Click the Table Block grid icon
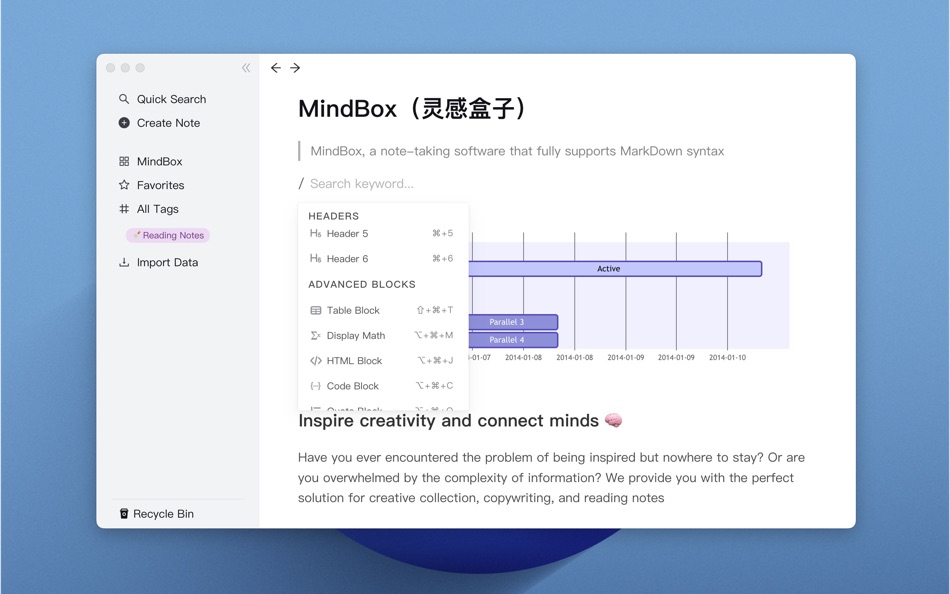The height and width of the screenshot is (594, 950). point(316,310)
